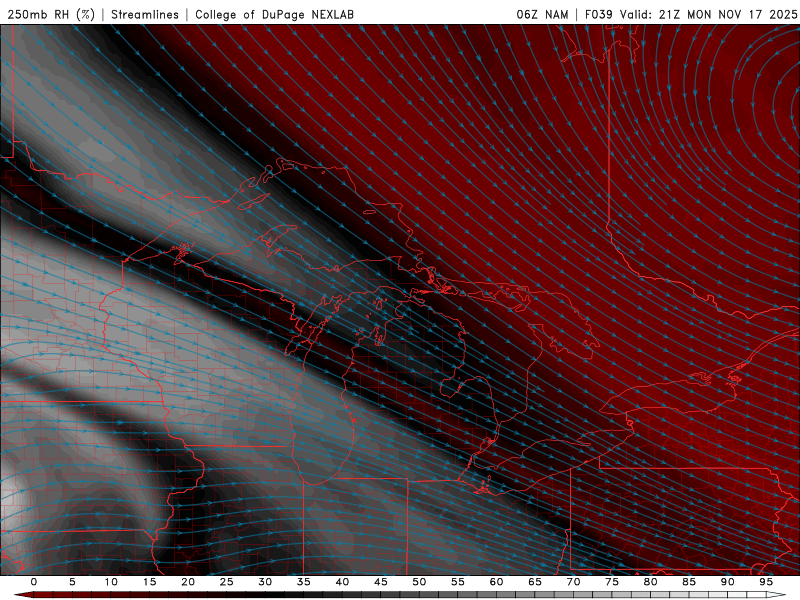
Task: Click the 20 label on the color scale
Action: tap(188, 582)
